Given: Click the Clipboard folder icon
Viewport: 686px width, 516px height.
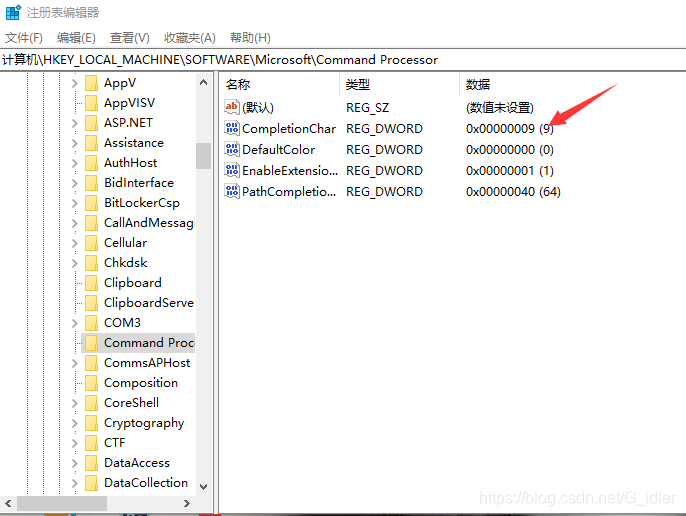Looking at the screenshot, I should [91, 283].
